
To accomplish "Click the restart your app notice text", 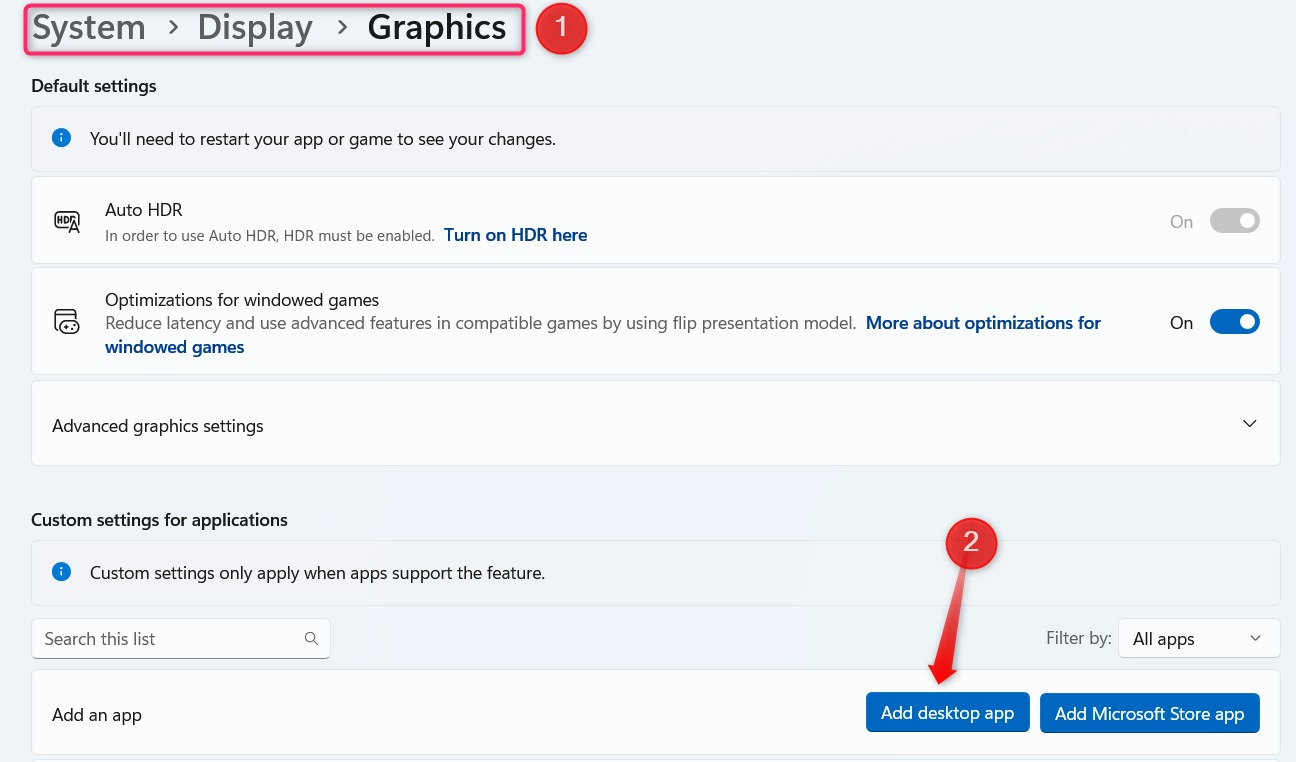I will click(x=323, y=139).
